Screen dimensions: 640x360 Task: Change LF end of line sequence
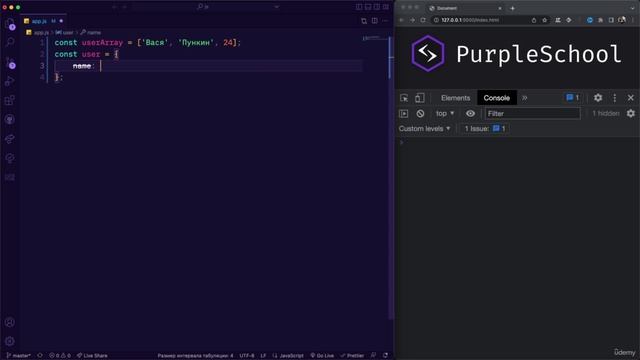(x=263, y=356)
